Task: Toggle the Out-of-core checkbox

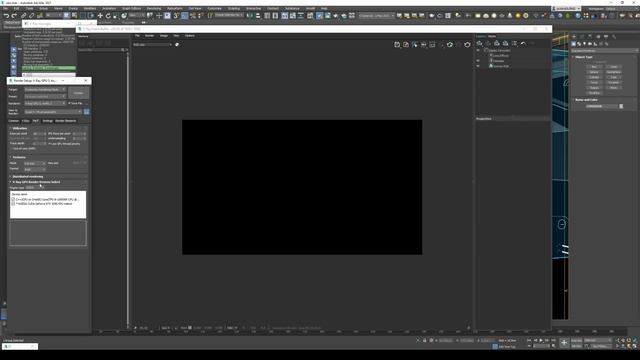Action: click(12, 149)
